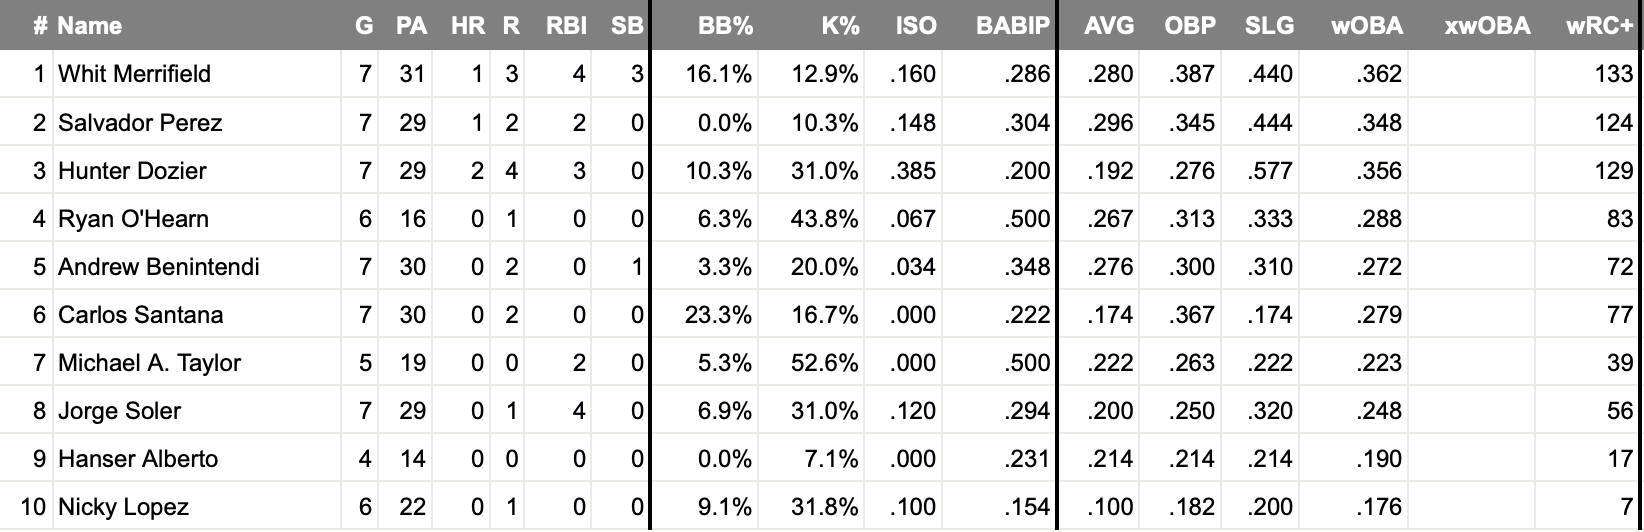Viewport: 1644px width, 532px height.
Task: Select Jorge Soler's wRC+ value 56
Action: click(1619, 411)
